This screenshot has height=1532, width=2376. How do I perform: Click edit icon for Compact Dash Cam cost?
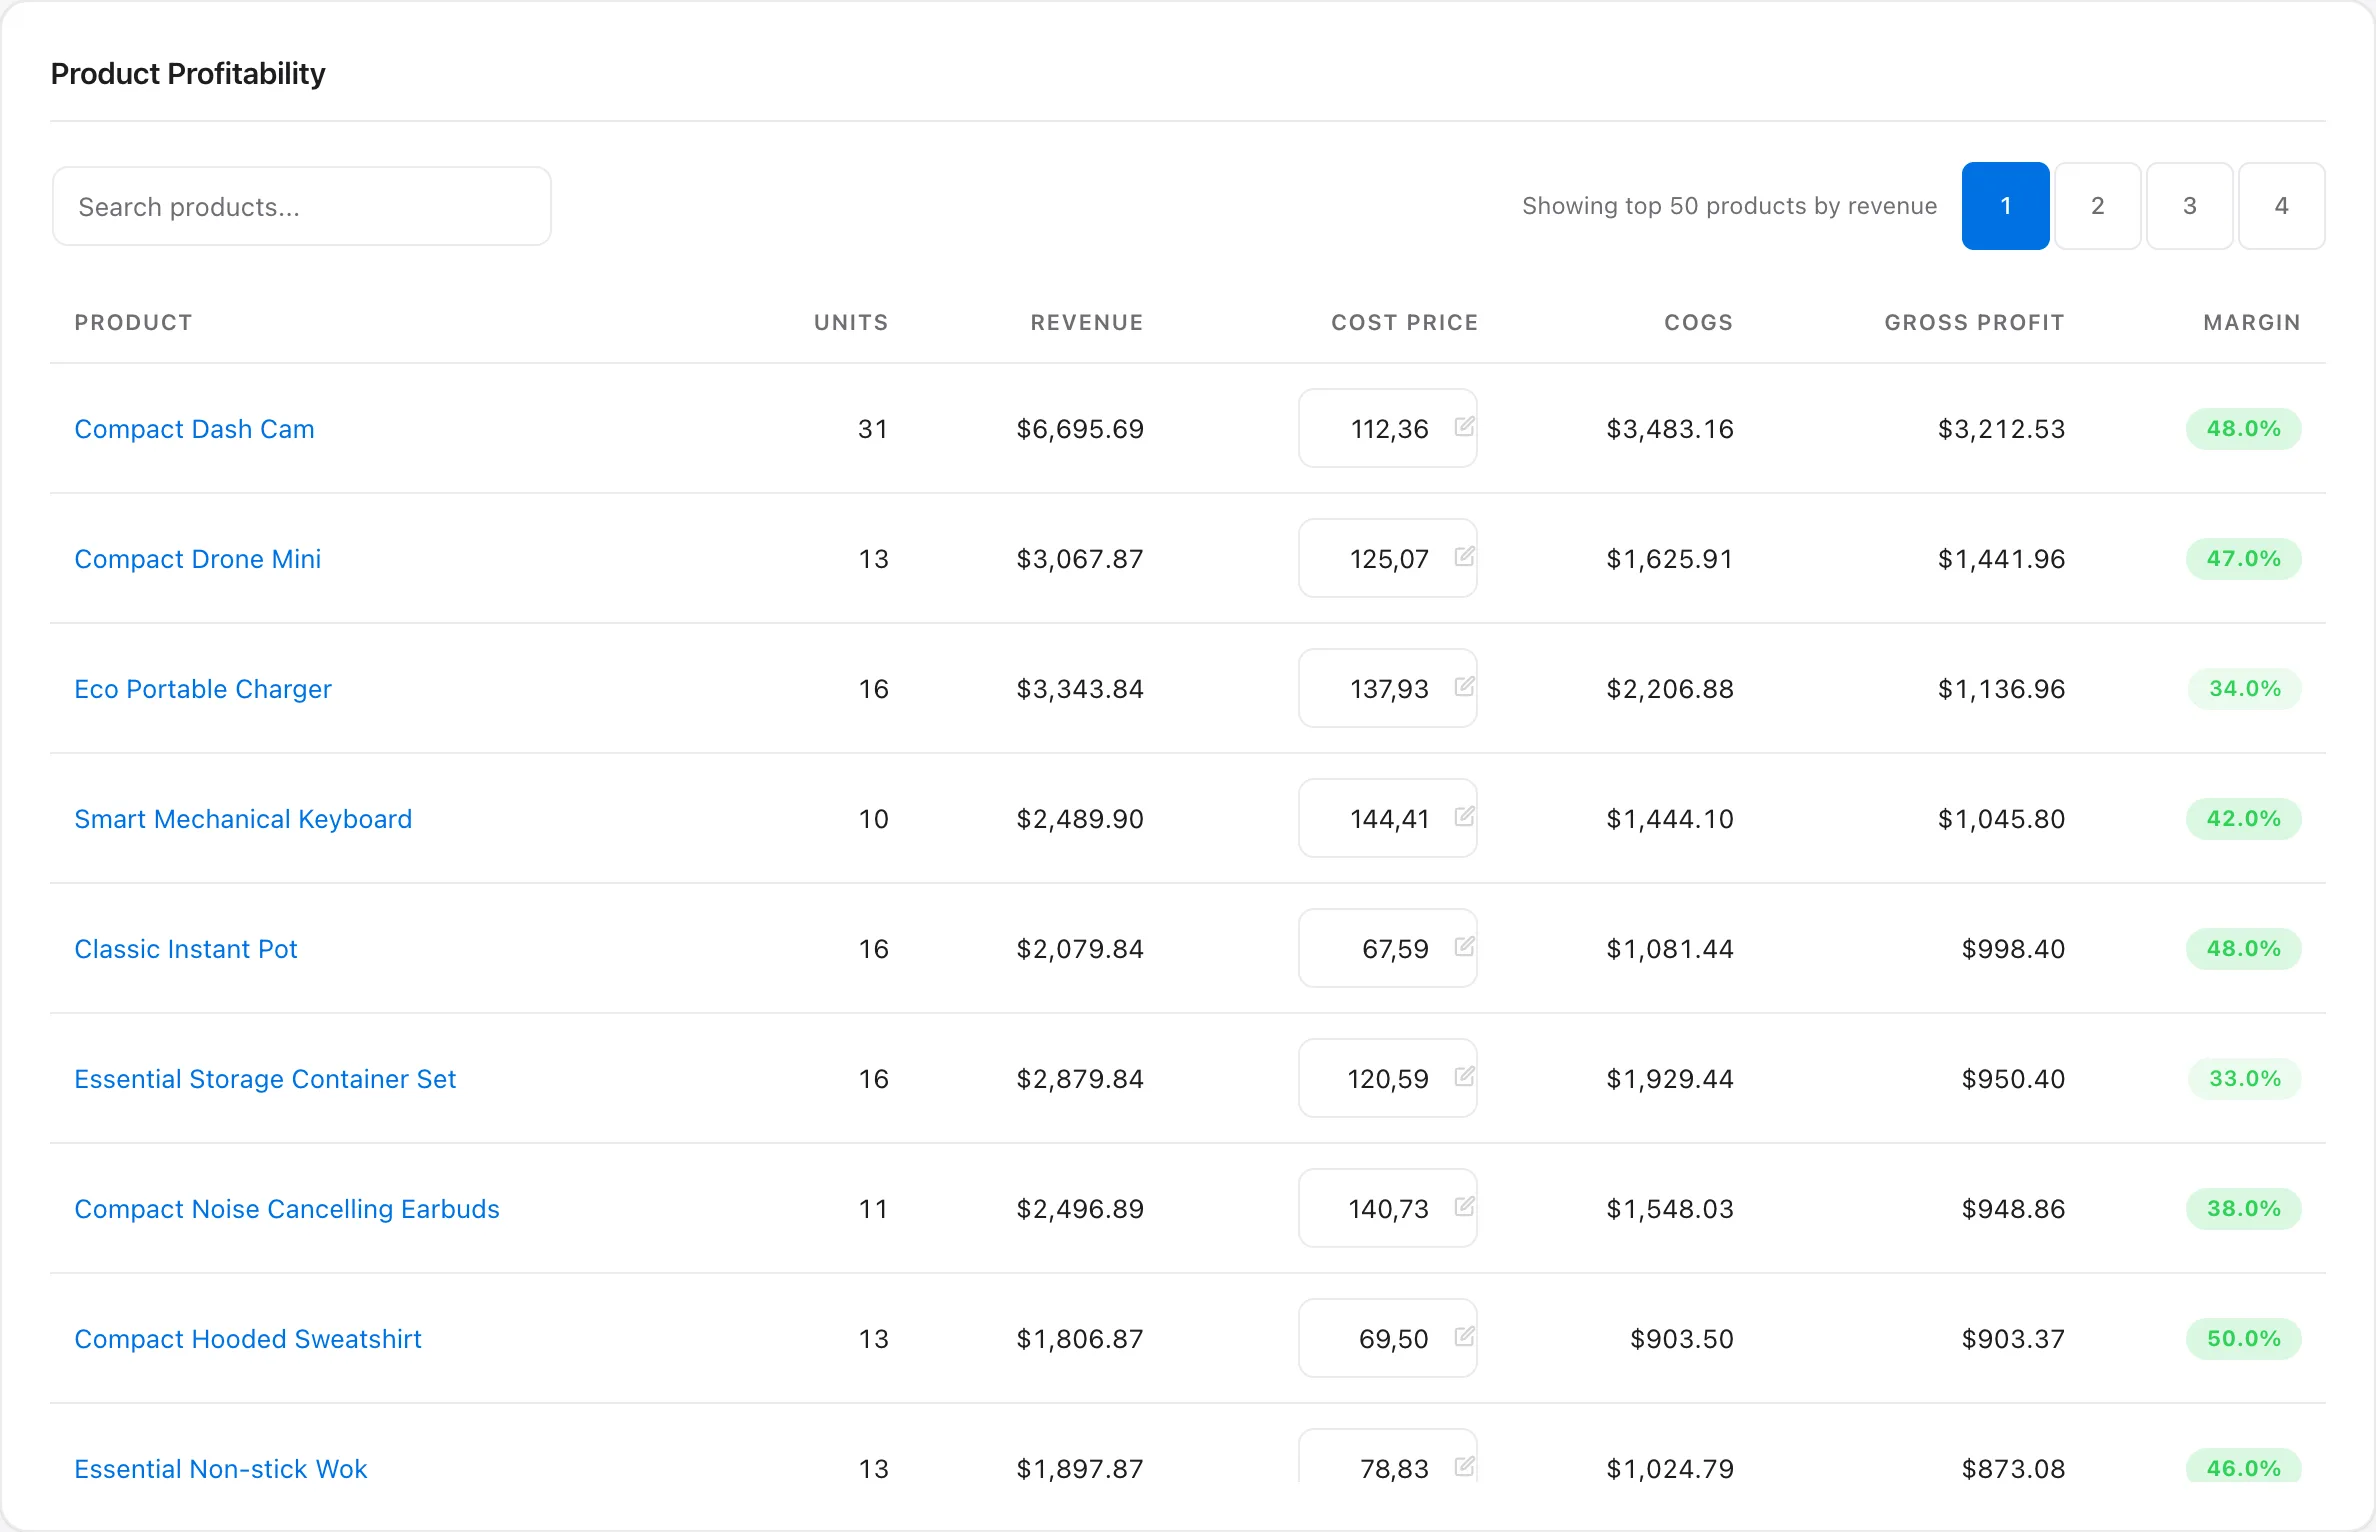tap(1464, 427)
